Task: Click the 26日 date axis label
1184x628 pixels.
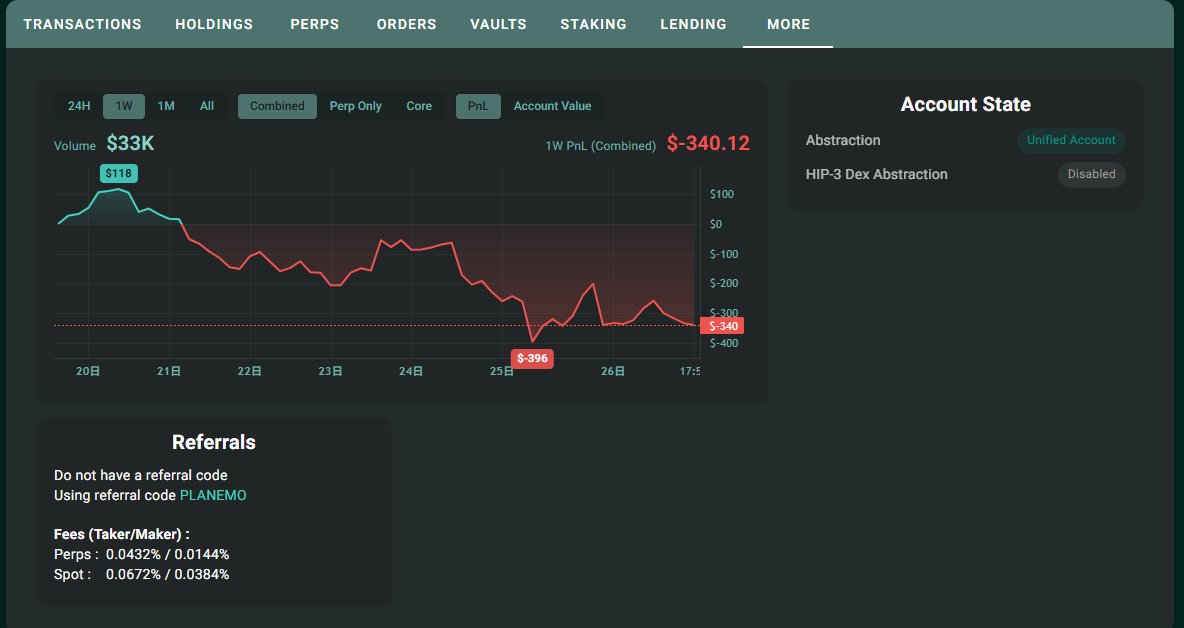Action: point(612,371)
